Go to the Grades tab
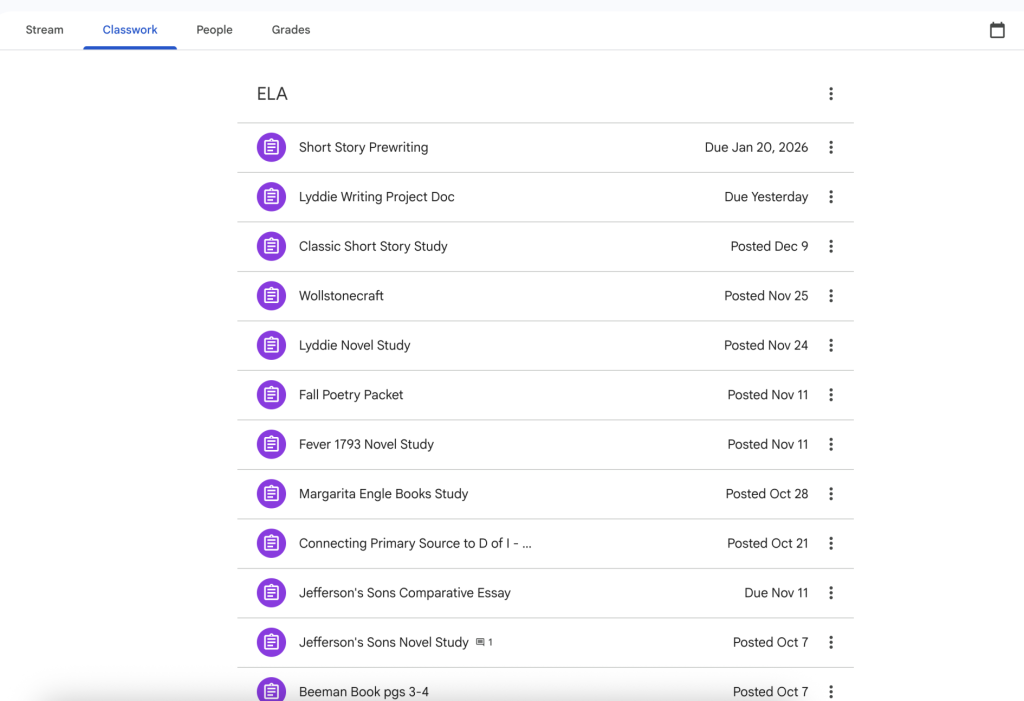Screen dimensions: 1024x701 tap(291, 30)
